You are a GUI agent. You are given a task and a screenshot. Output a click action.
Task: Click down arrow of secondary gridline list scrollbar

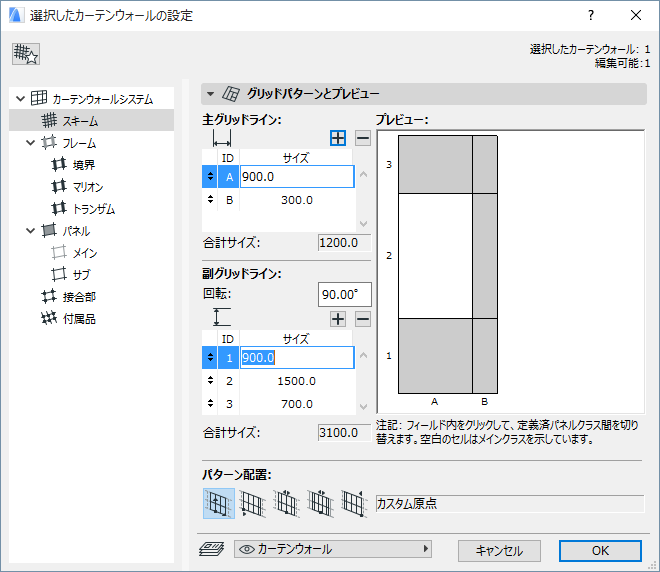coord(364,407)
